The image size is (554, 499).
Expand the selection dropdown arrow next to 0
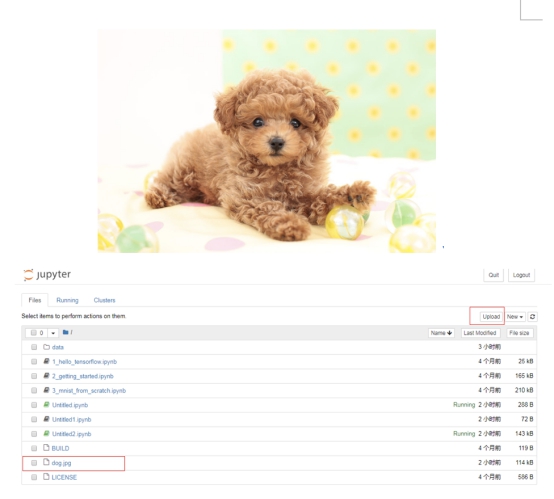point(53,333)
